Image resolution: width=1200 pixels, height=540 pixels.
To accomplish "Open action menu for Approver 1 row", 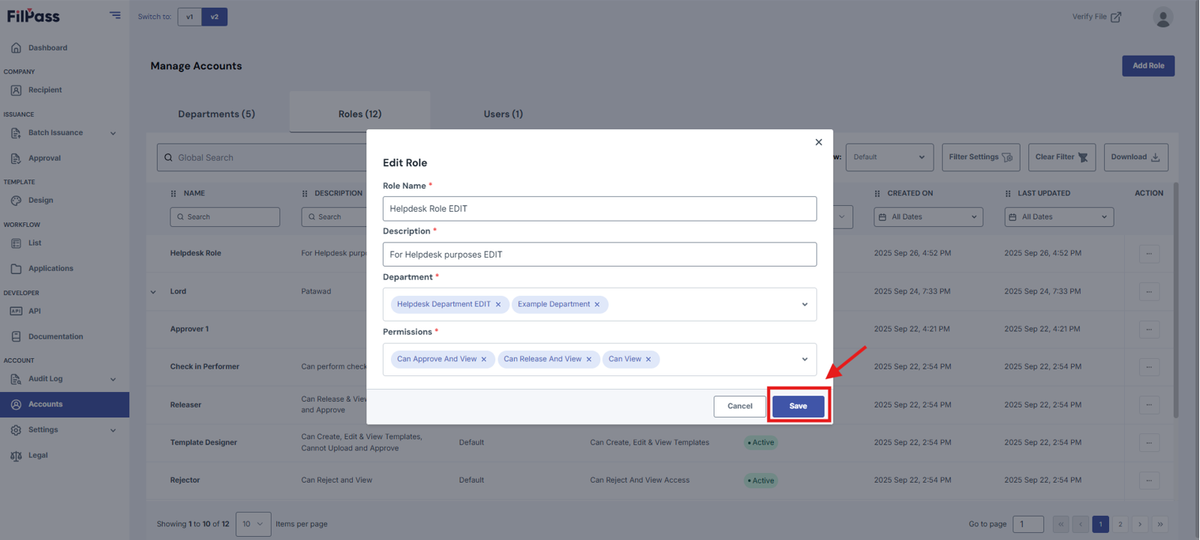I will (1149, 329).
